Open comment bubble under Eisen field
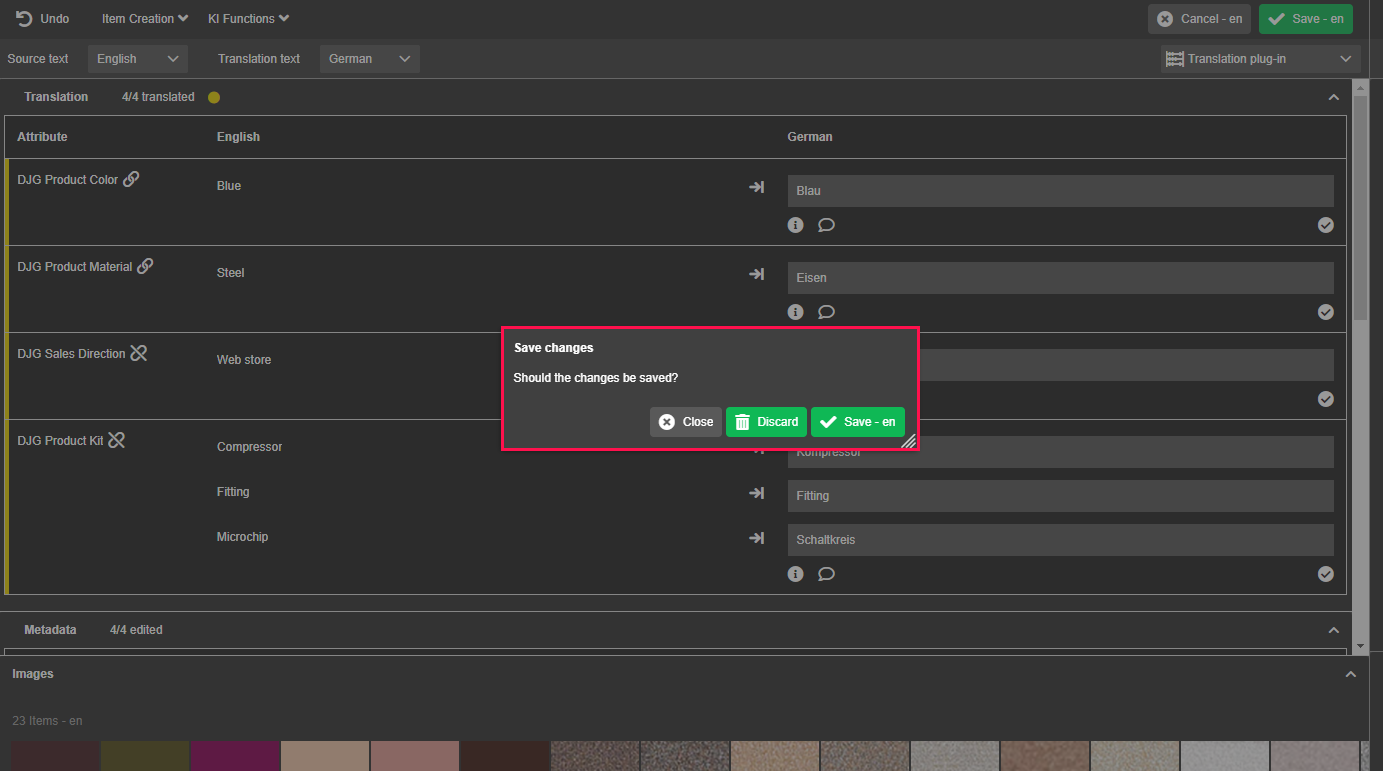 [x=826, y=312]
